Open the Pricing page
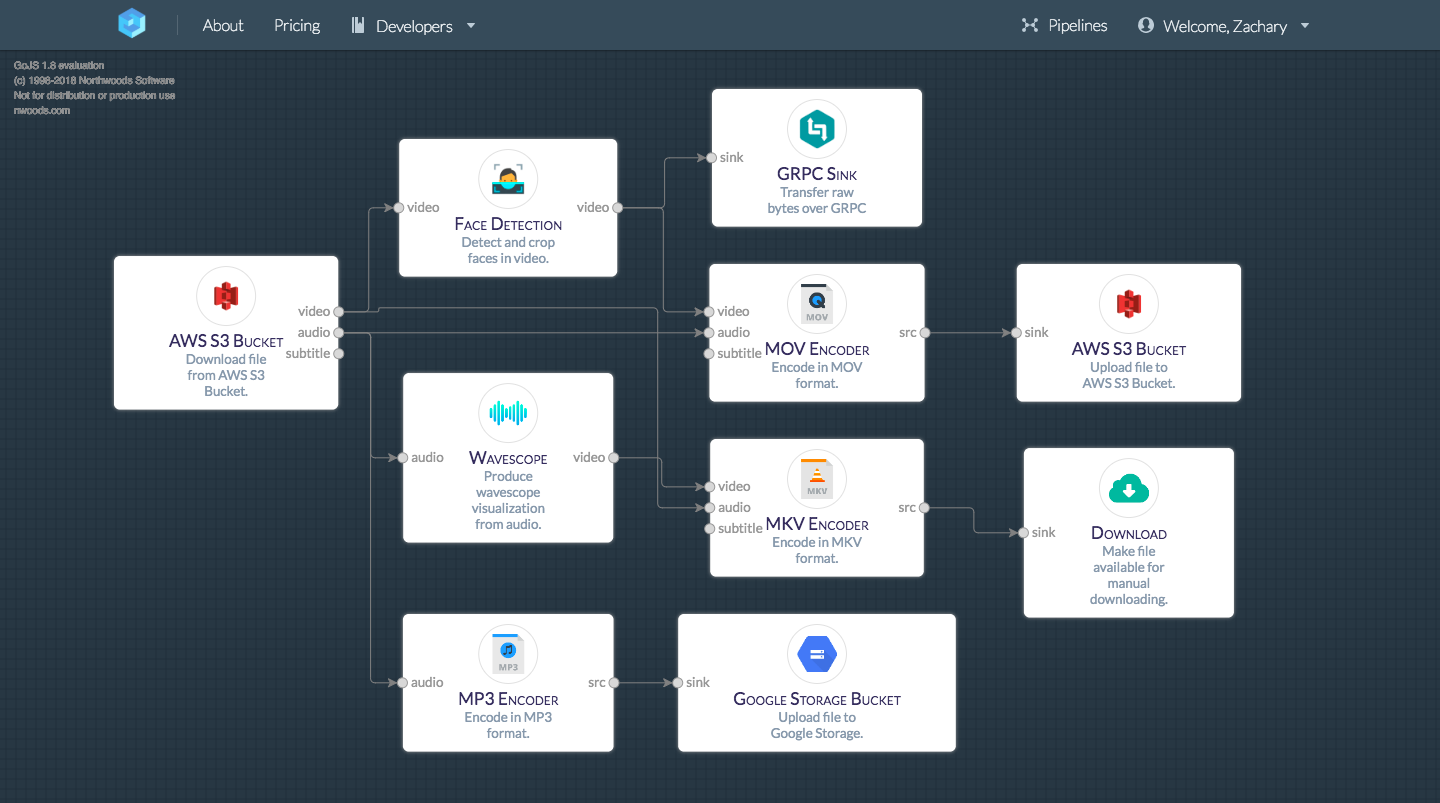The width and height of the screenshot is (1440, 803). coord(297,26)
